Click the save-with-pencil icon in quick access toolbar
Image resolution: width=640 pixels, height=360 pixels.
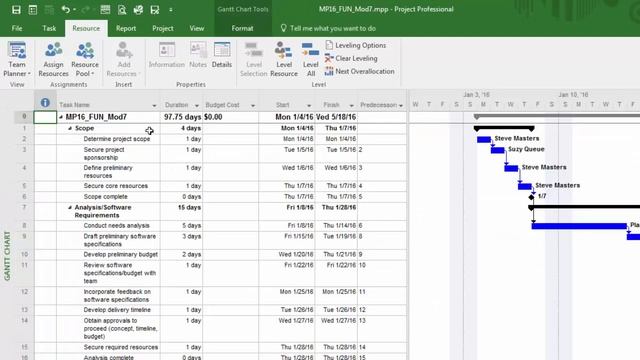pos(155,9)
